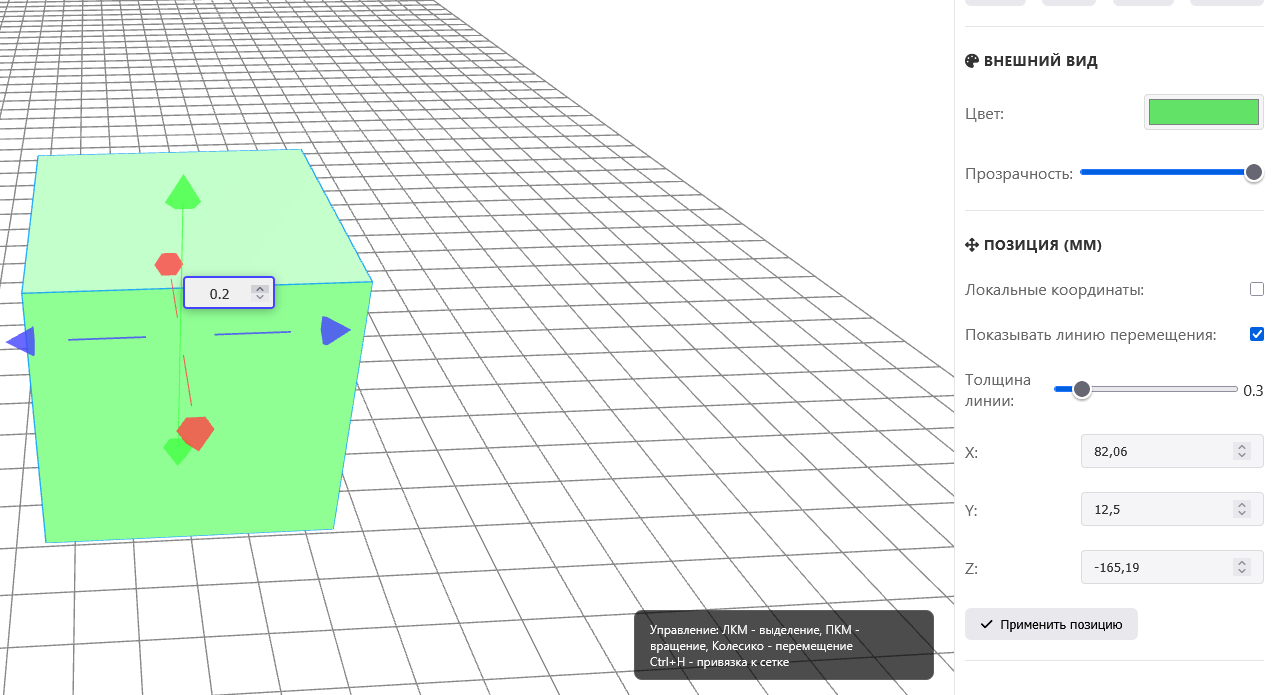Click the blue right-pointing axis arrow gizmo
Viewport: 1273px width, 695px height.
(x=335, y=331)
